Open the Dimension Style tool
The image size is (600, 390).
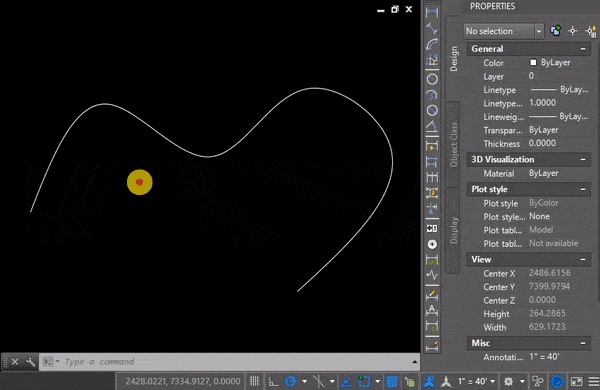(432, 345)
